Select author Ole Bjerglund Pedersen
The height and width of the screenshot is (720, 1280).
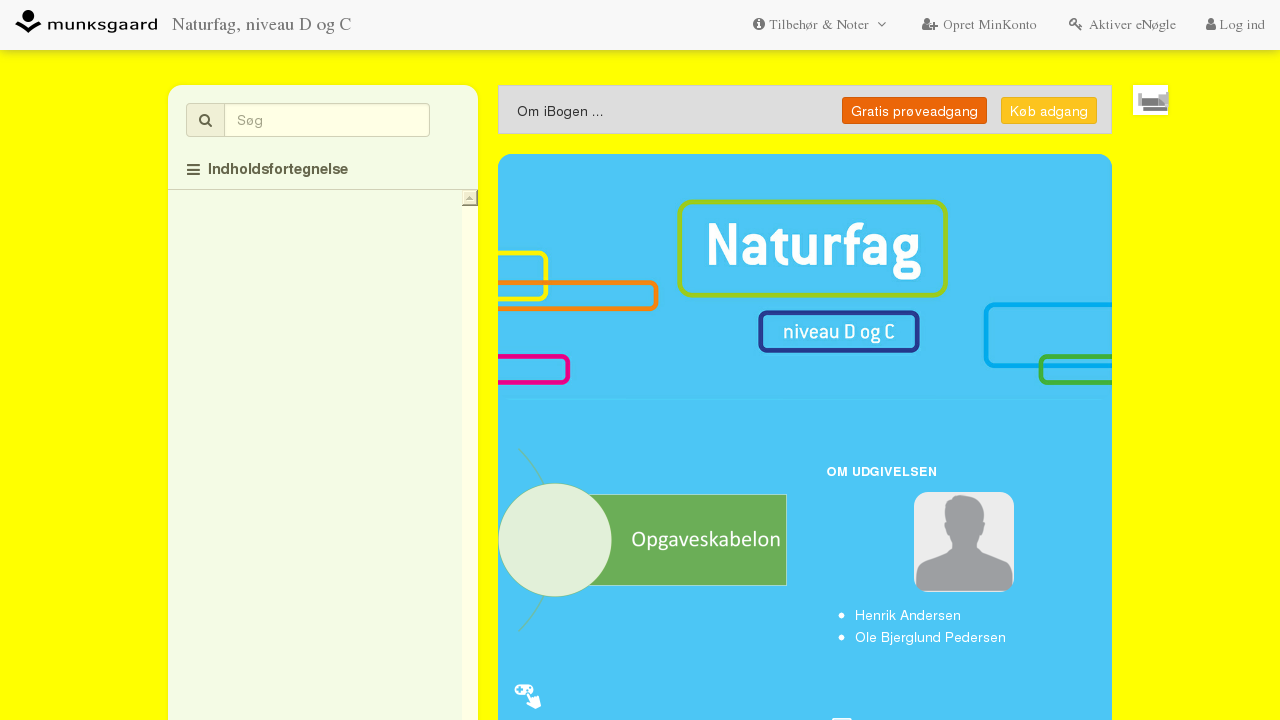(x=930, y=637)
